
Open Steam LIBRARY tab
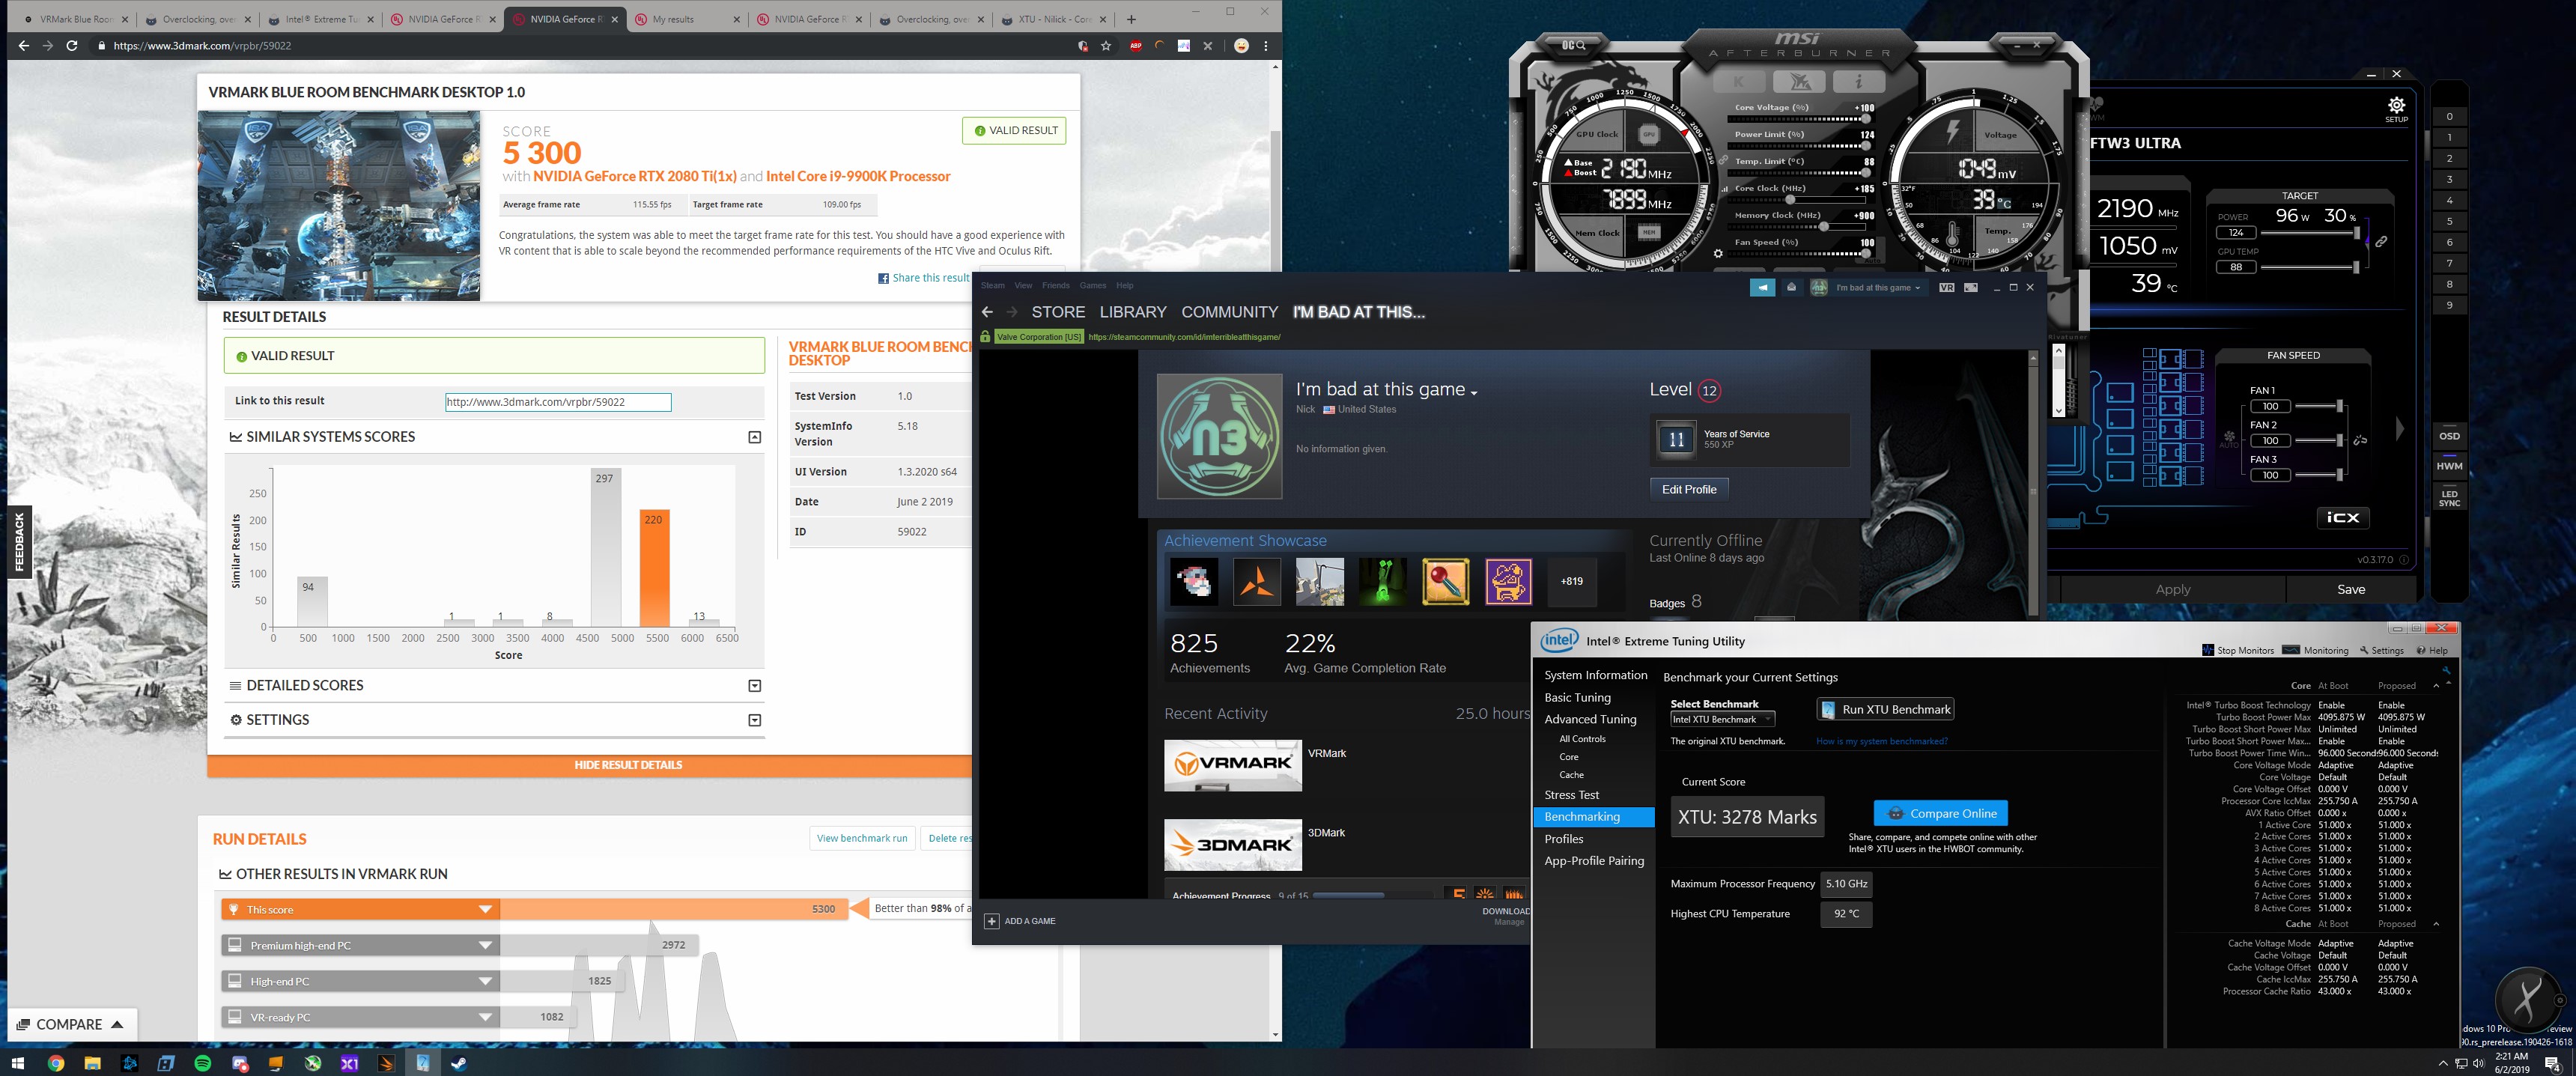click(x=1133, y=312)
